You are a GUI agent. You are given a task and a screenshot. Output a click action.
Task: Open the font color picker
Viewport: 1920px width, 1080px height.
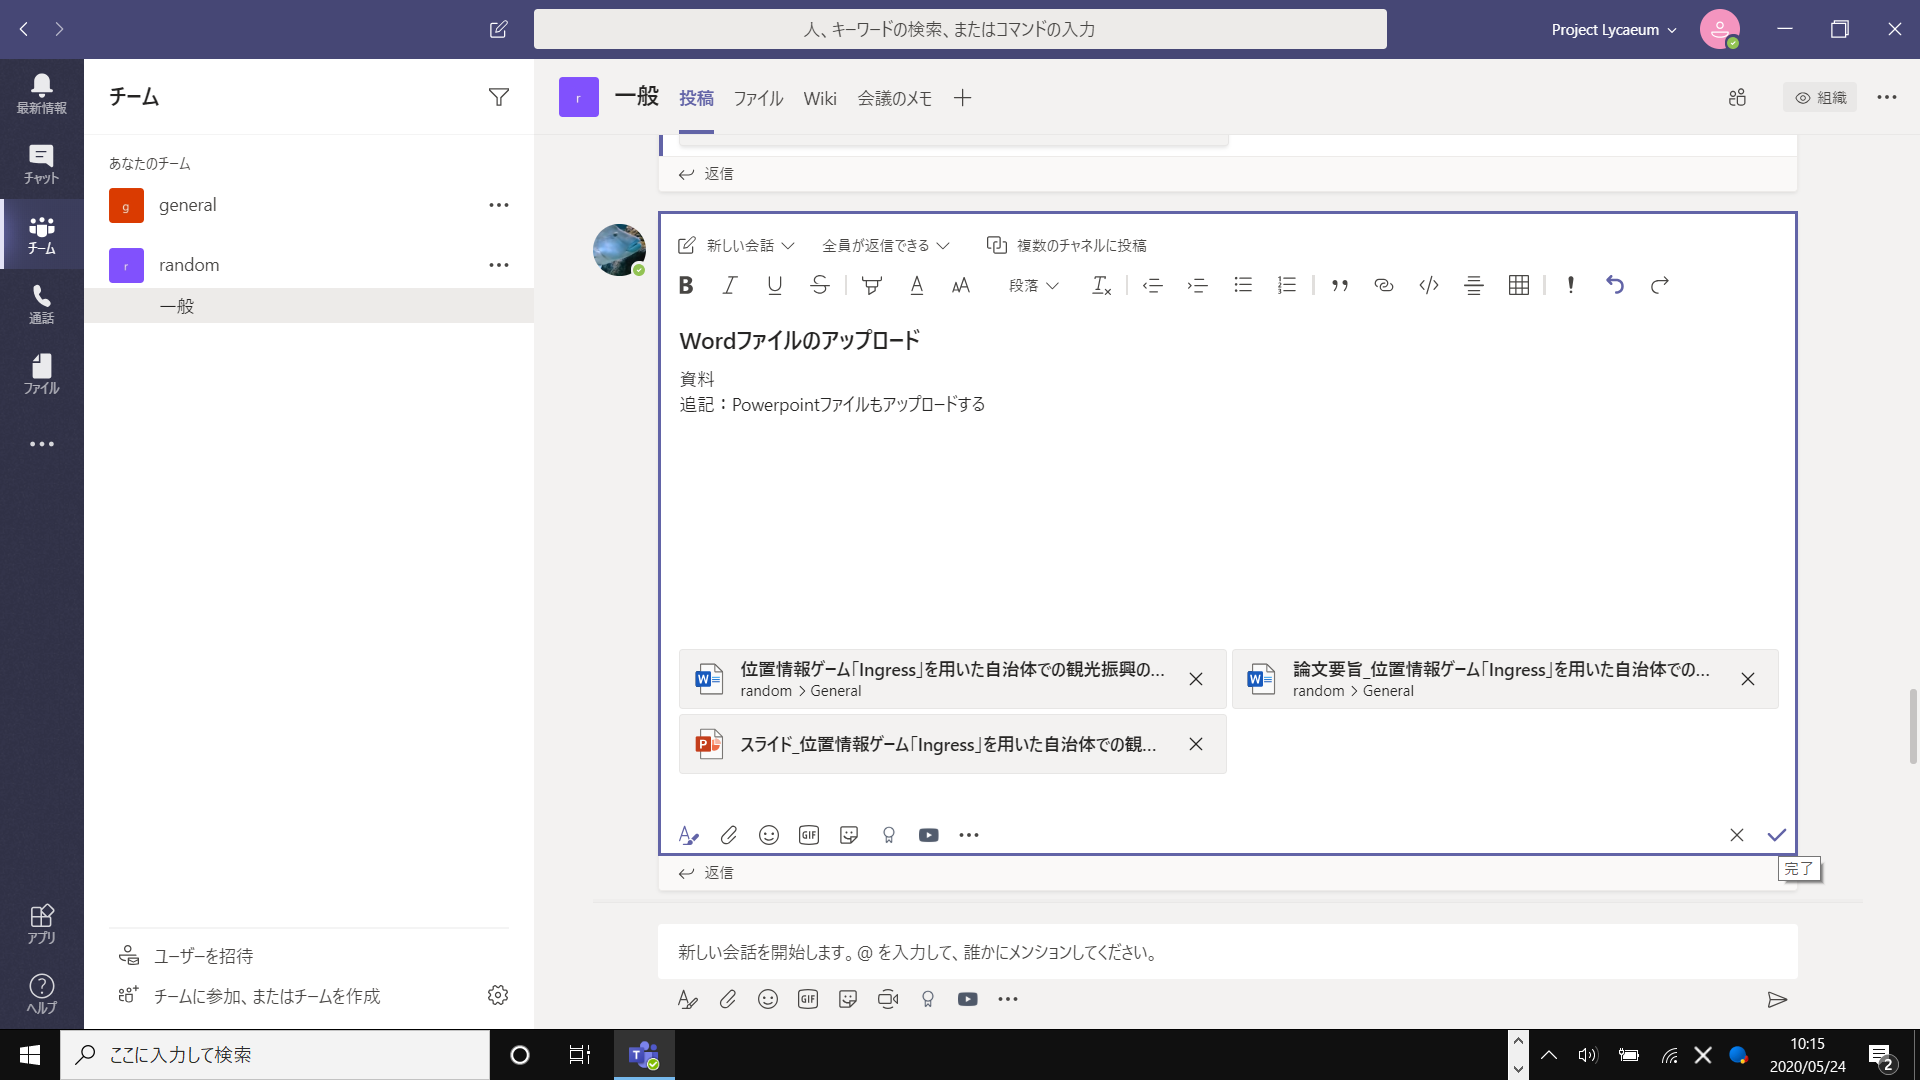tap(916, 285)
